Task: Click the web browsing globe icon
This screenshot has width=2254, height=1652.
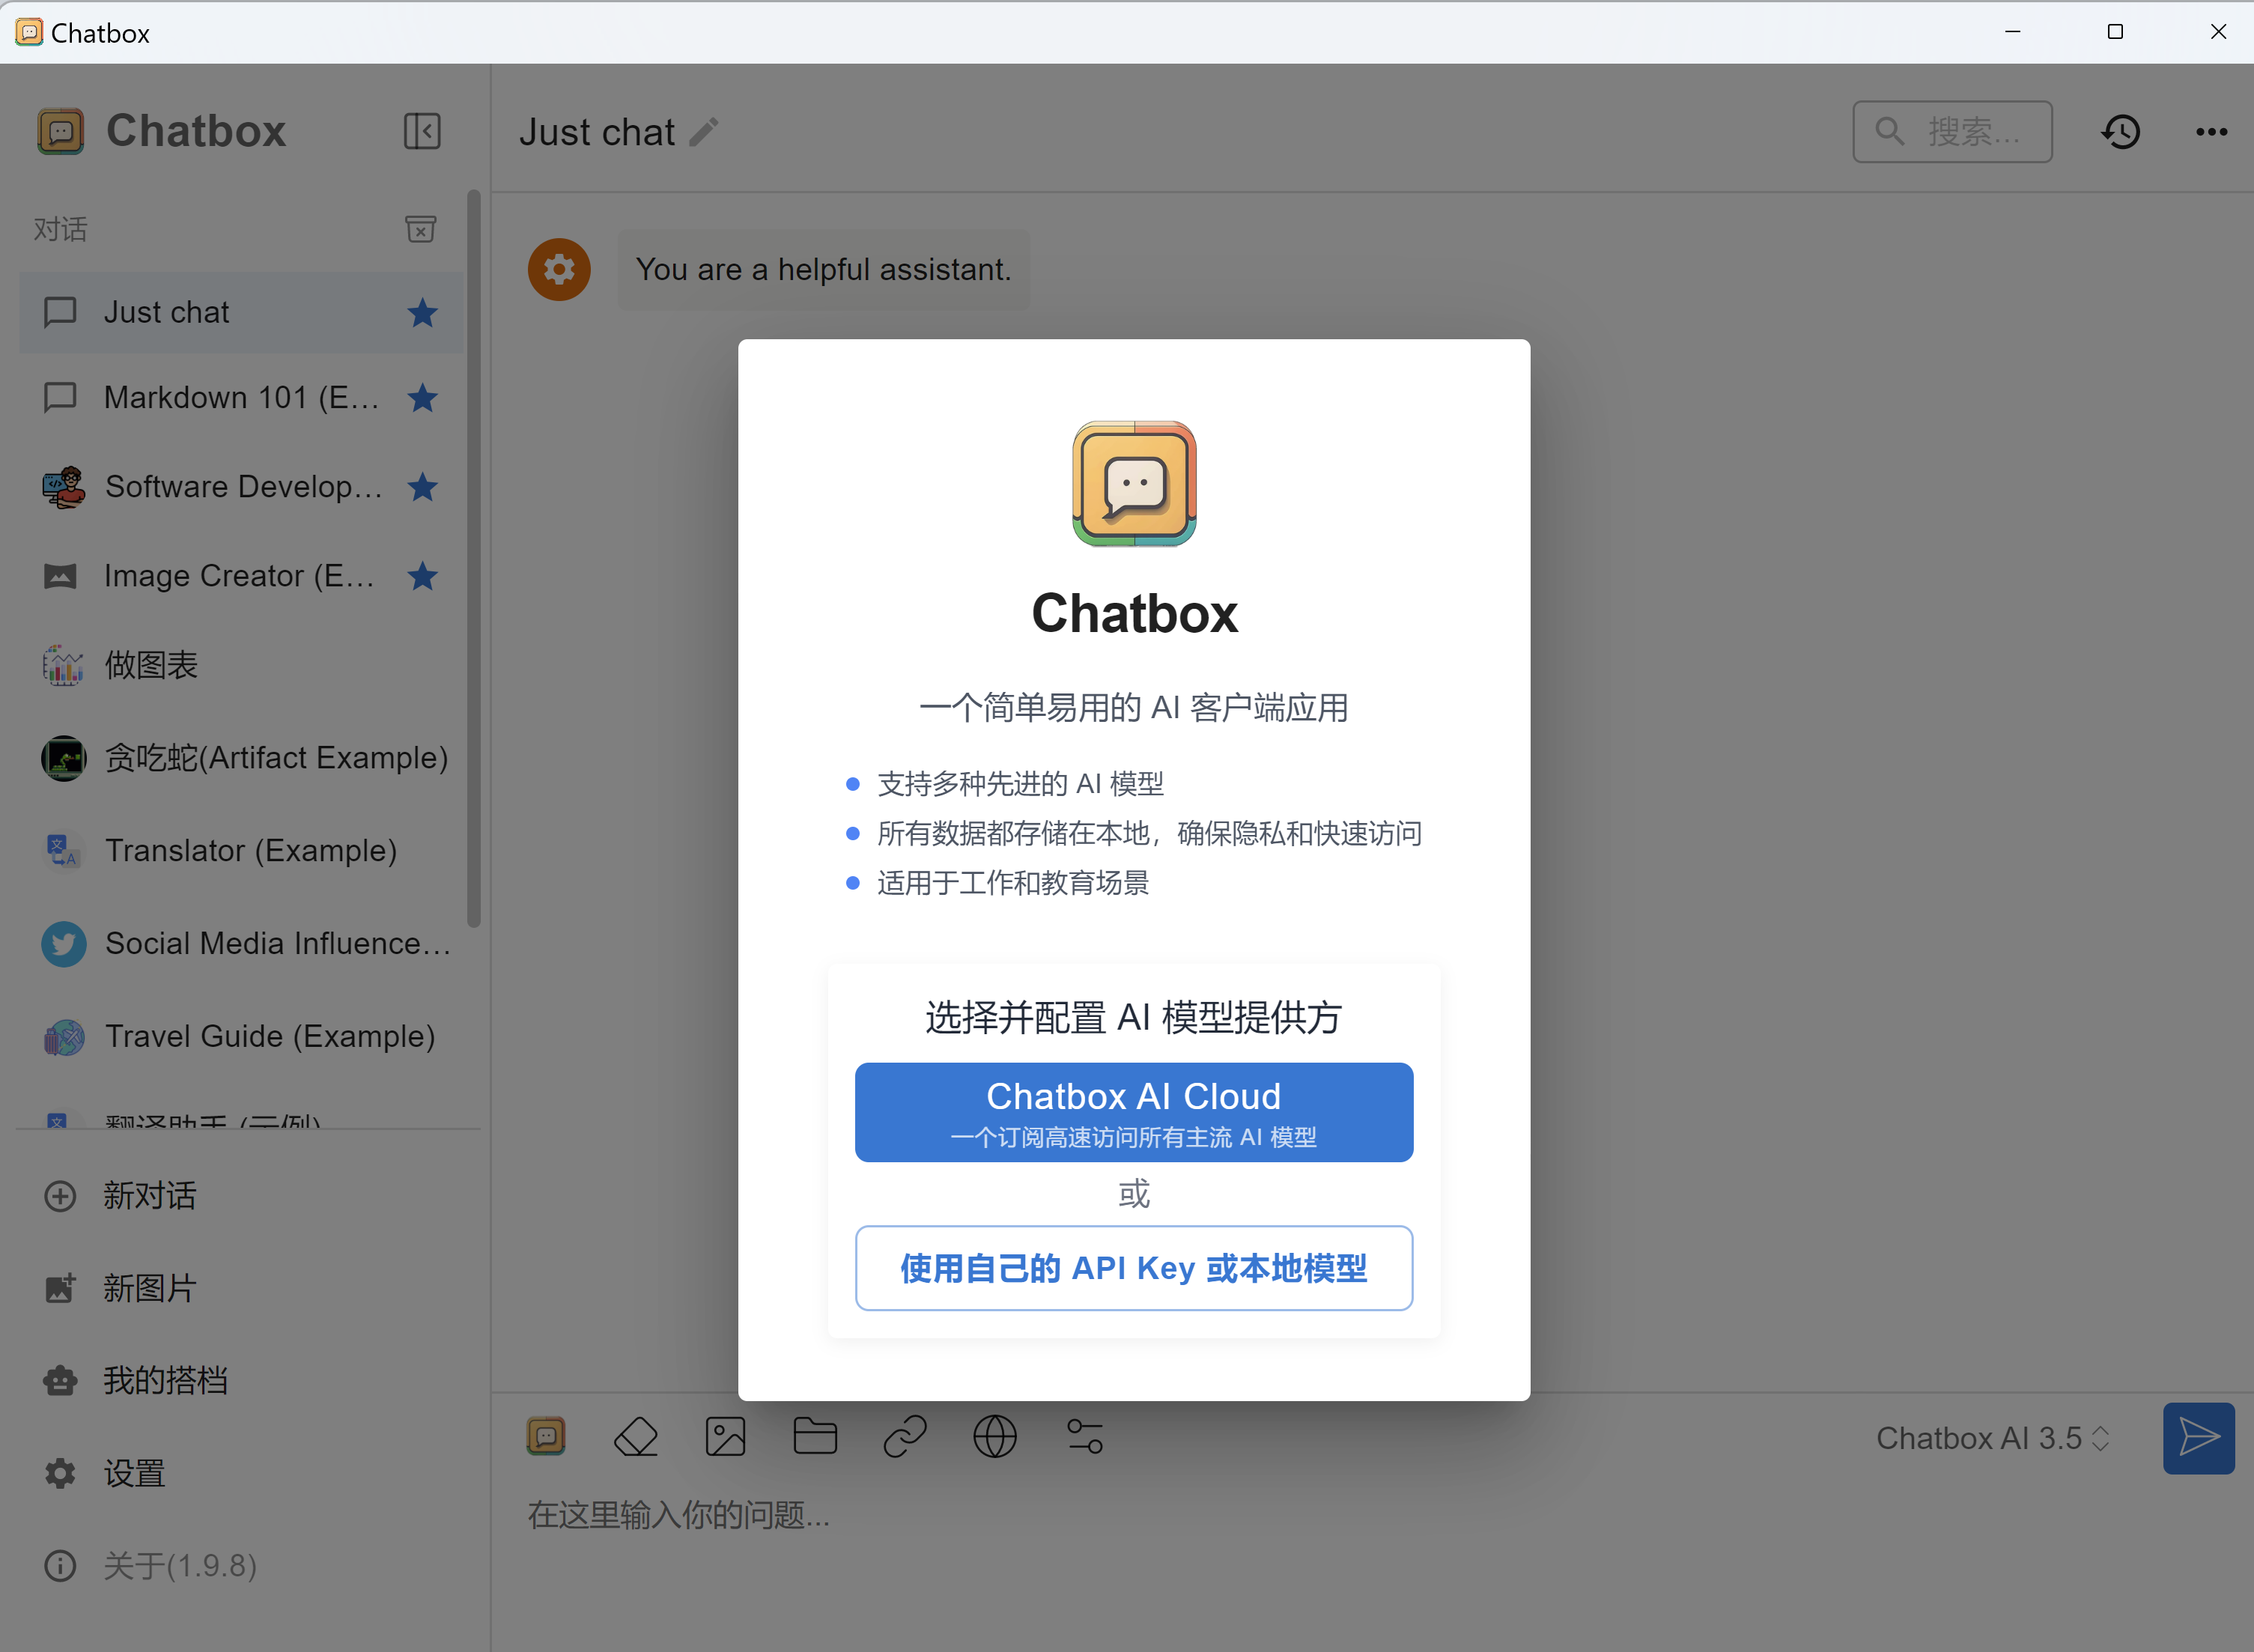Action: (x=995, y=1438)
